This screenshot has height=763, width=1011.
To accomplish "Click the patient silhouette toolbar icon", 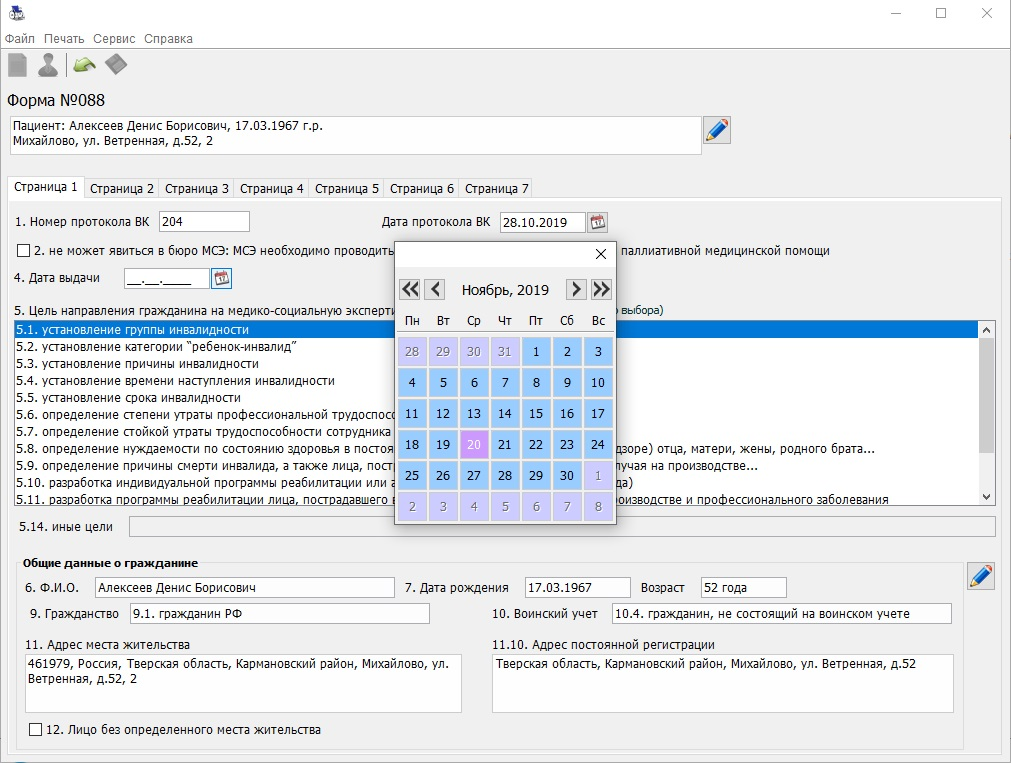I will [x=47, y=66].
